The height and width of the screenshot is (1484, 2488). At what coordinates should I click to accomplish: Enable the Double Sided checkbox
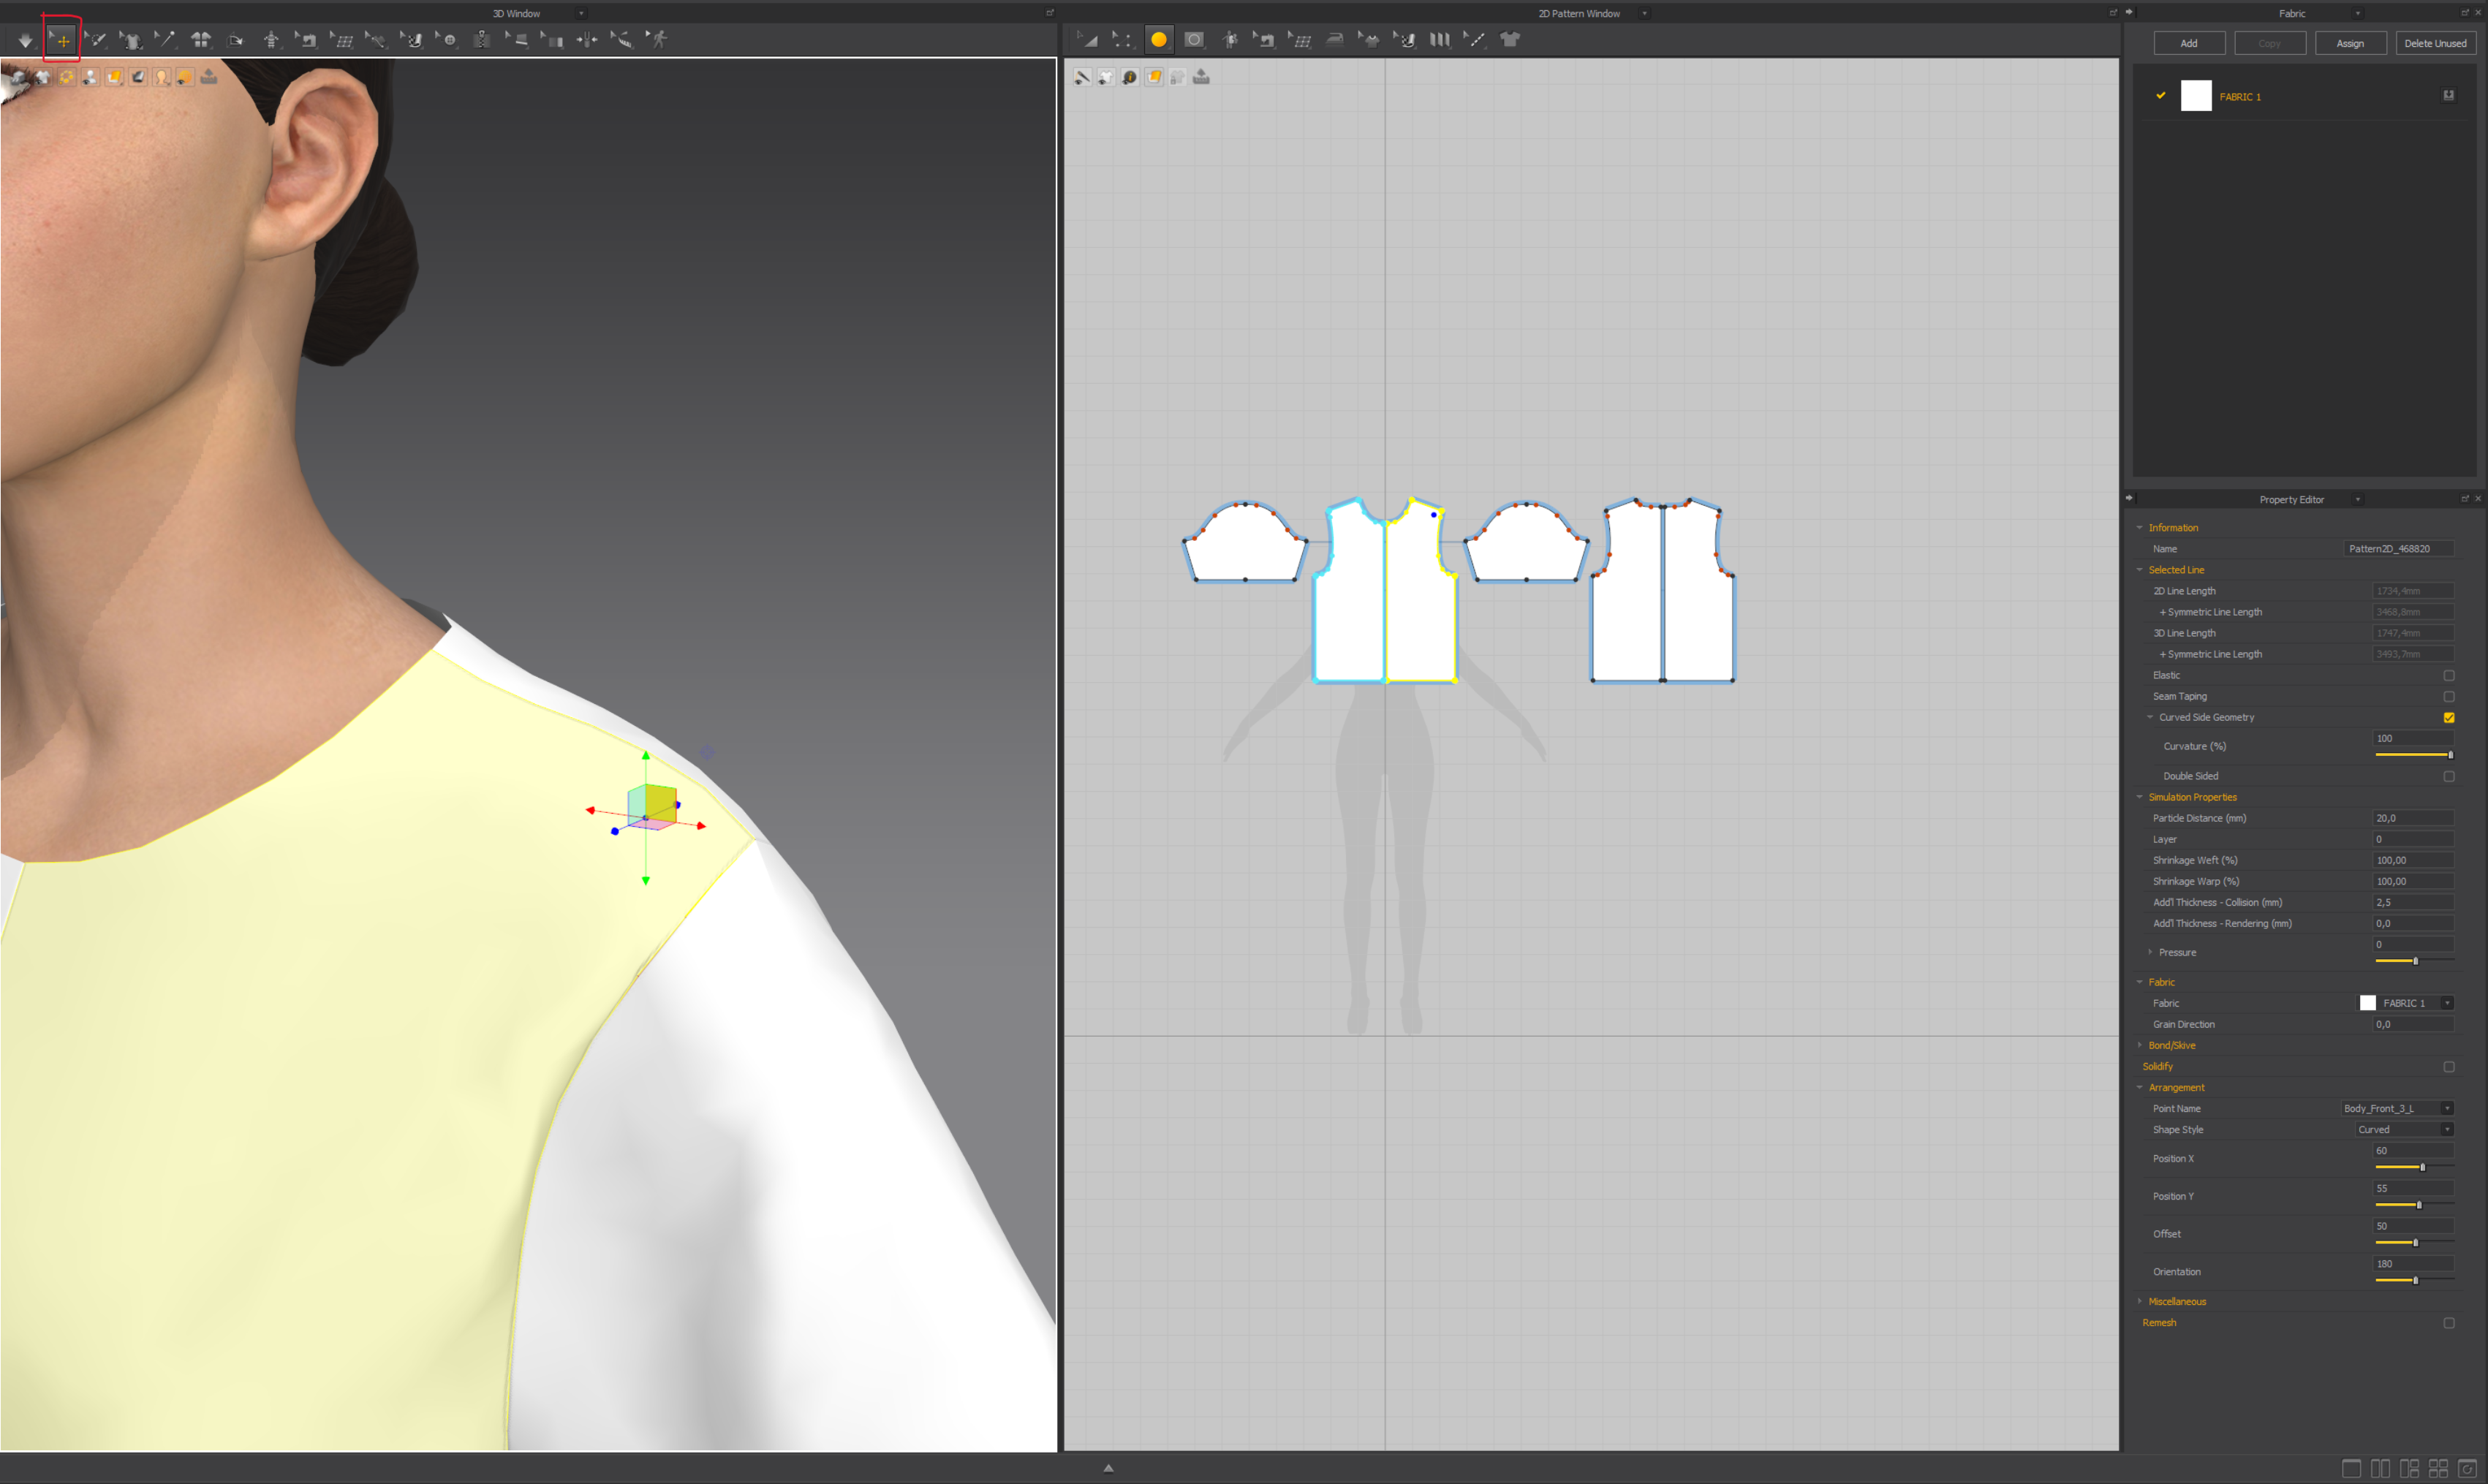[x=2450, y=775]
